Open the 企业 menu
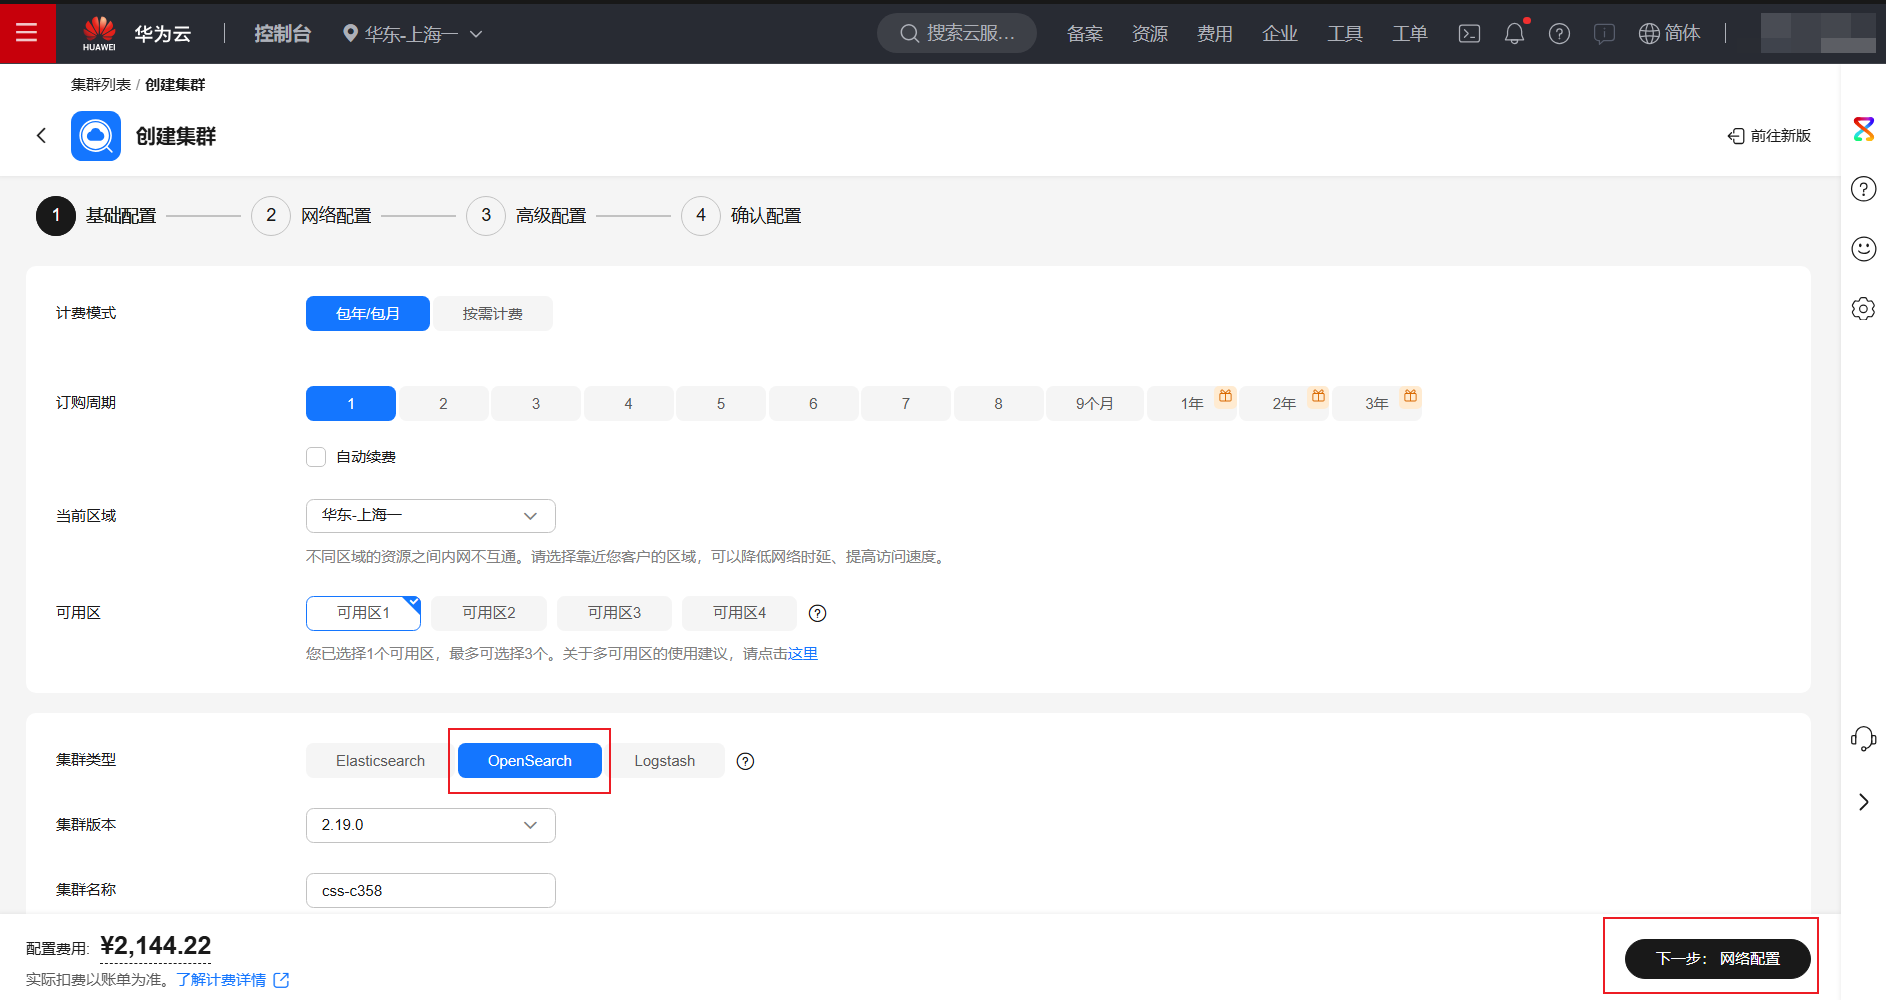The image size is (1889, 1000). tap(1280, 34)
